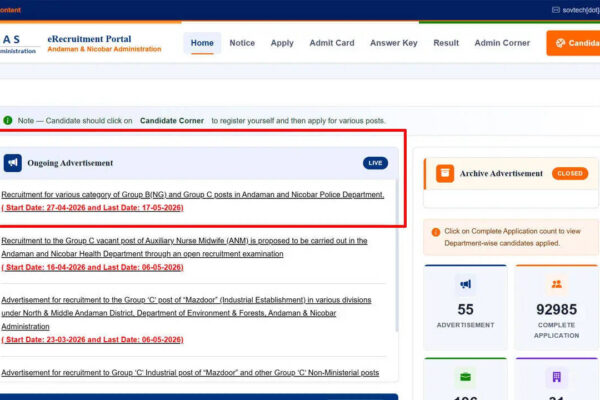Click the purple building stat icon
600x400 pixels.
pos(555,377)
